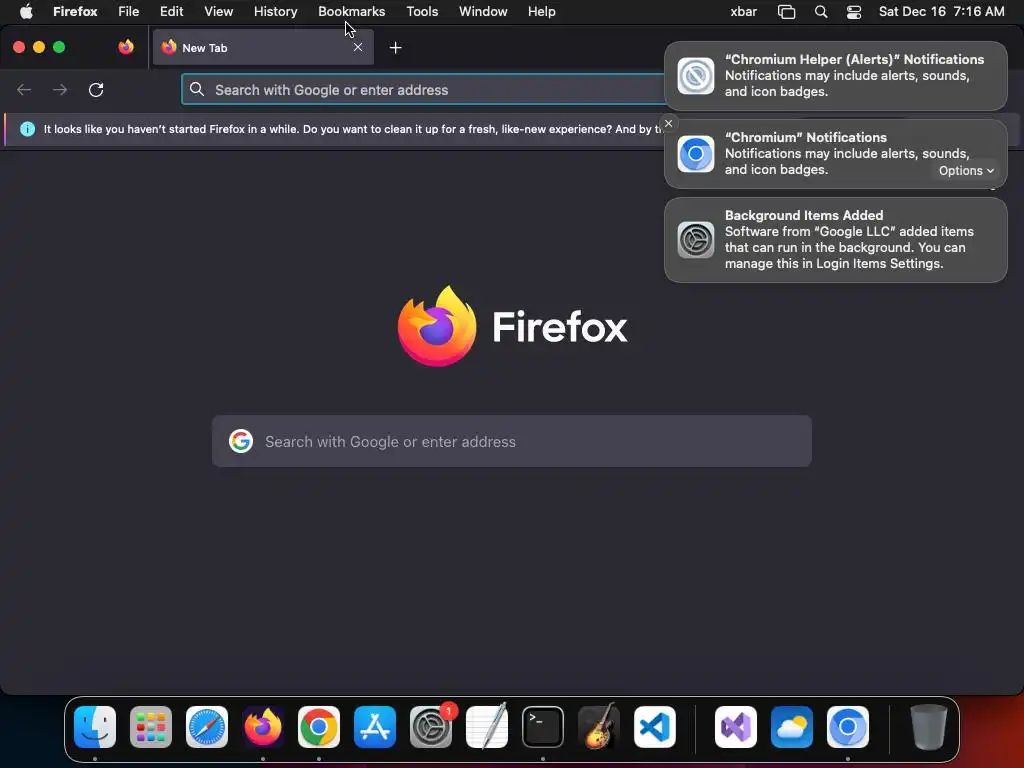Open the Bookmarks menu
Screen dimensions: 1024x768
click(351, 11)
